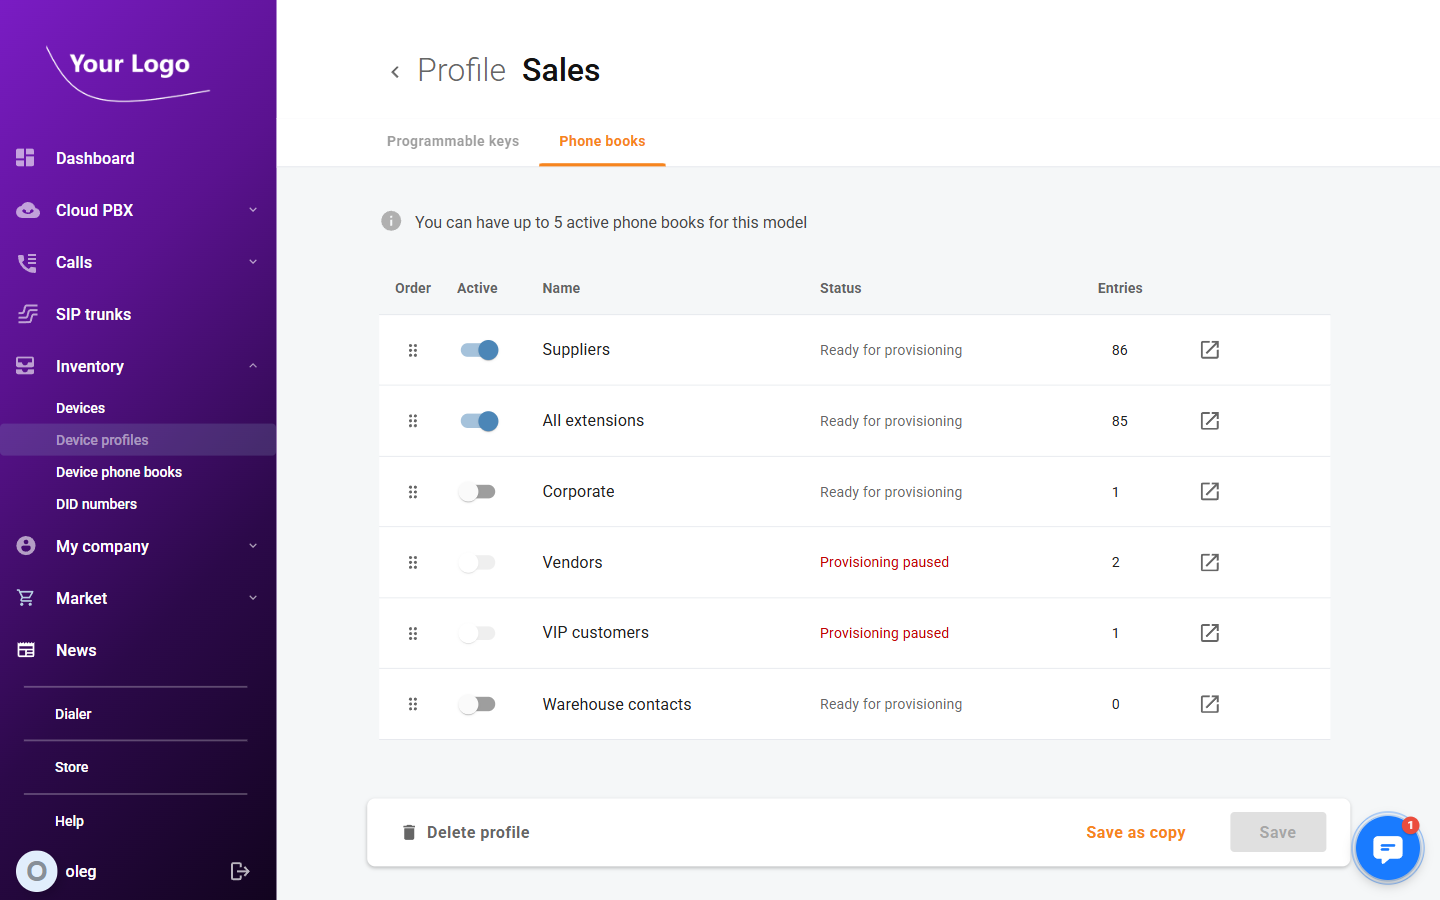Expand the My company submenu
This screenshot has width=1440, height=900.
253,546
